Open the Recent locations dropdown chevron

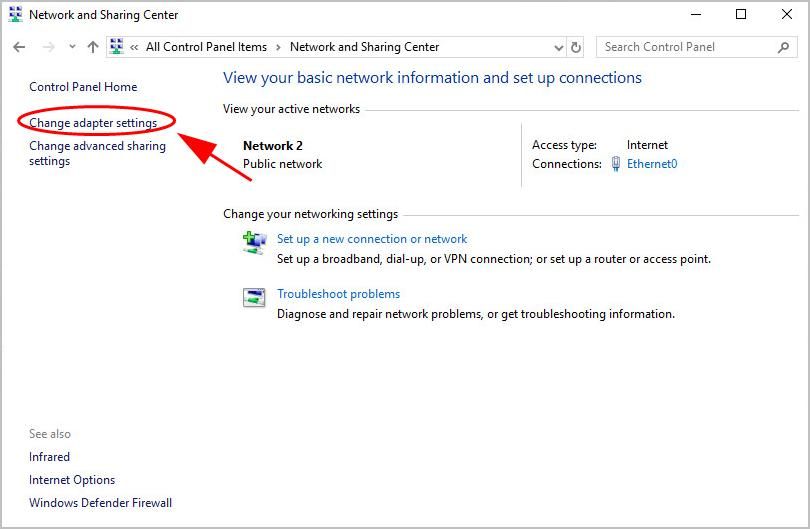pyautogui.click(x=72, y=47)
